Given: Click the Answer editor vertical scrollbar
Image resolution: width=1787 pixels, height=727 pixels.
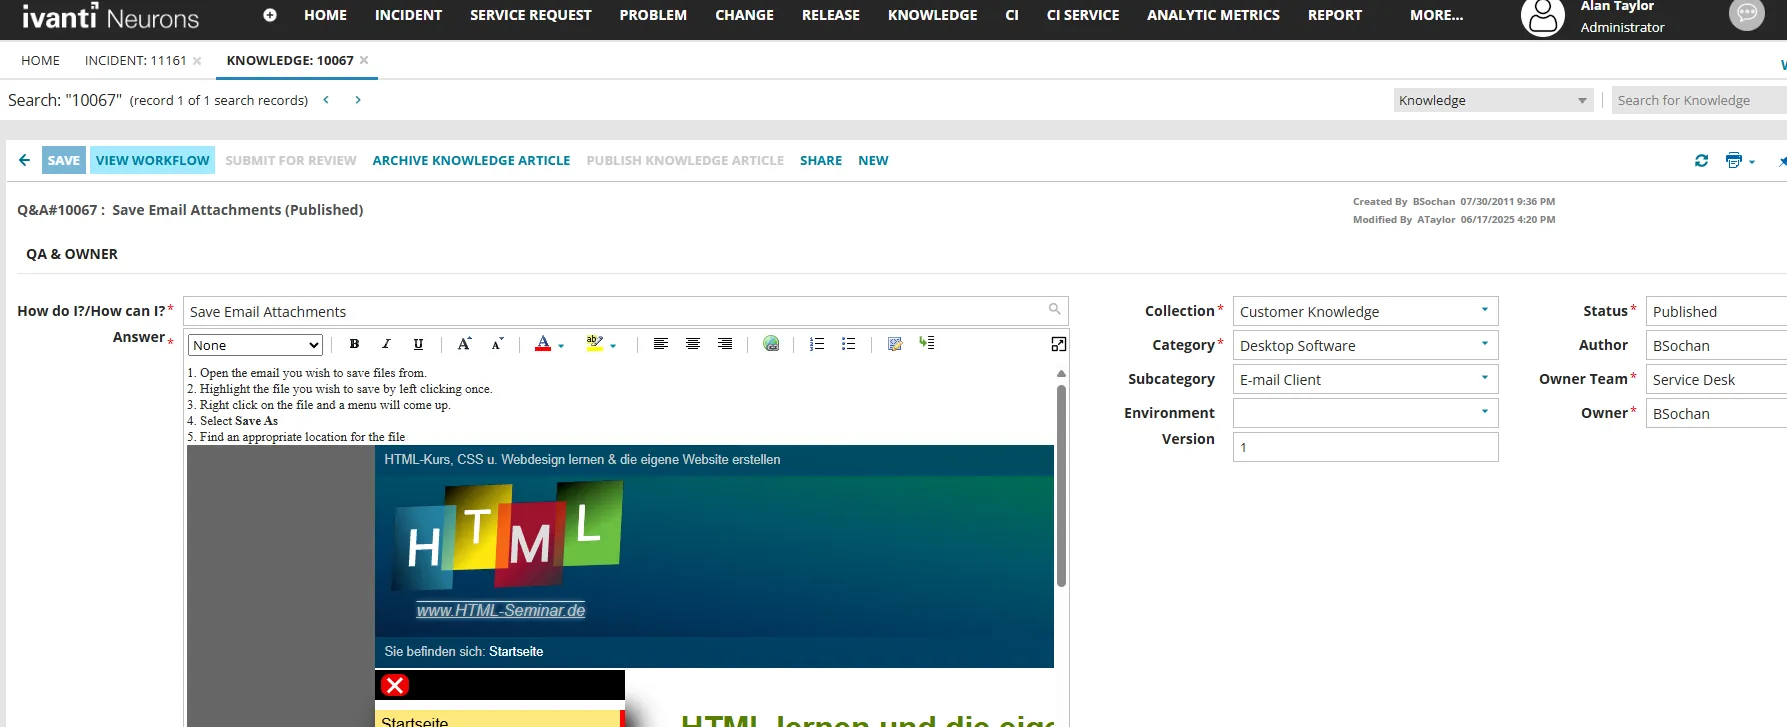Looking at the screenshot, I should pos(1061,486).
